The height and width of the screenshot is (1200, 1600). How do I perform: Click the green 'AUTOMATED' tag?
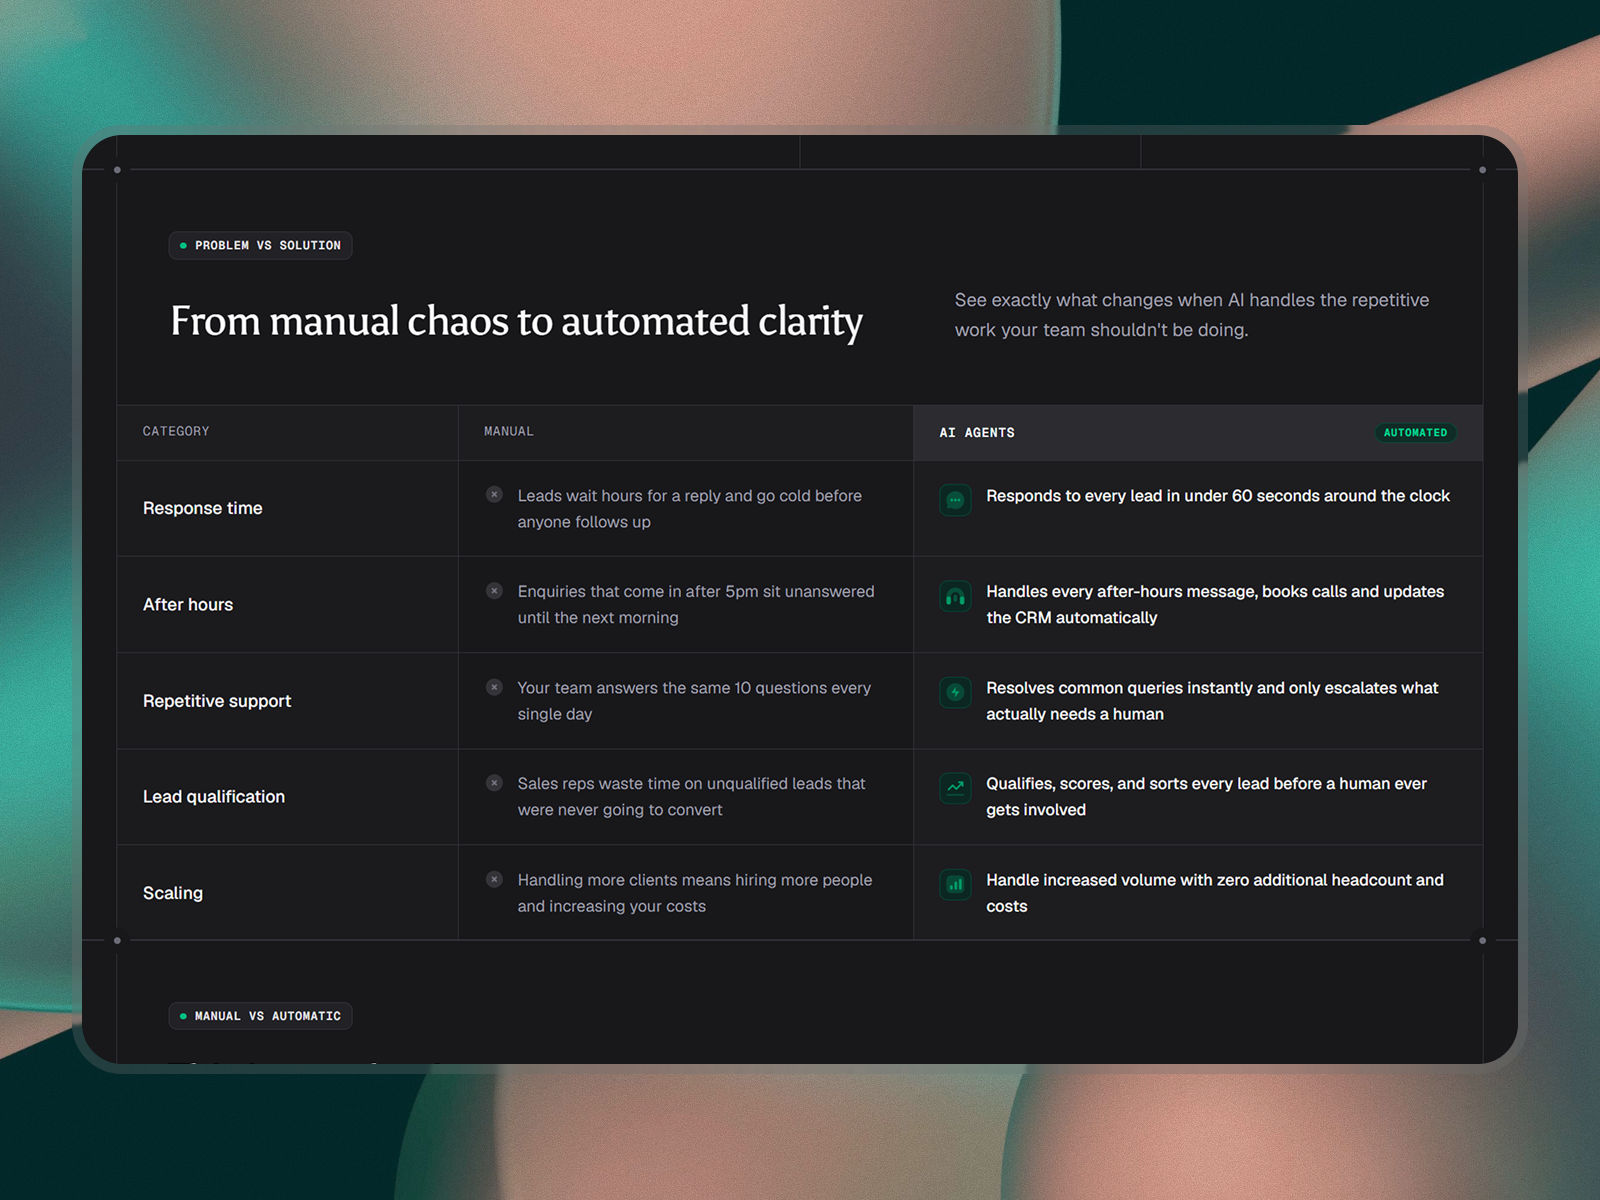point(1415,433)
